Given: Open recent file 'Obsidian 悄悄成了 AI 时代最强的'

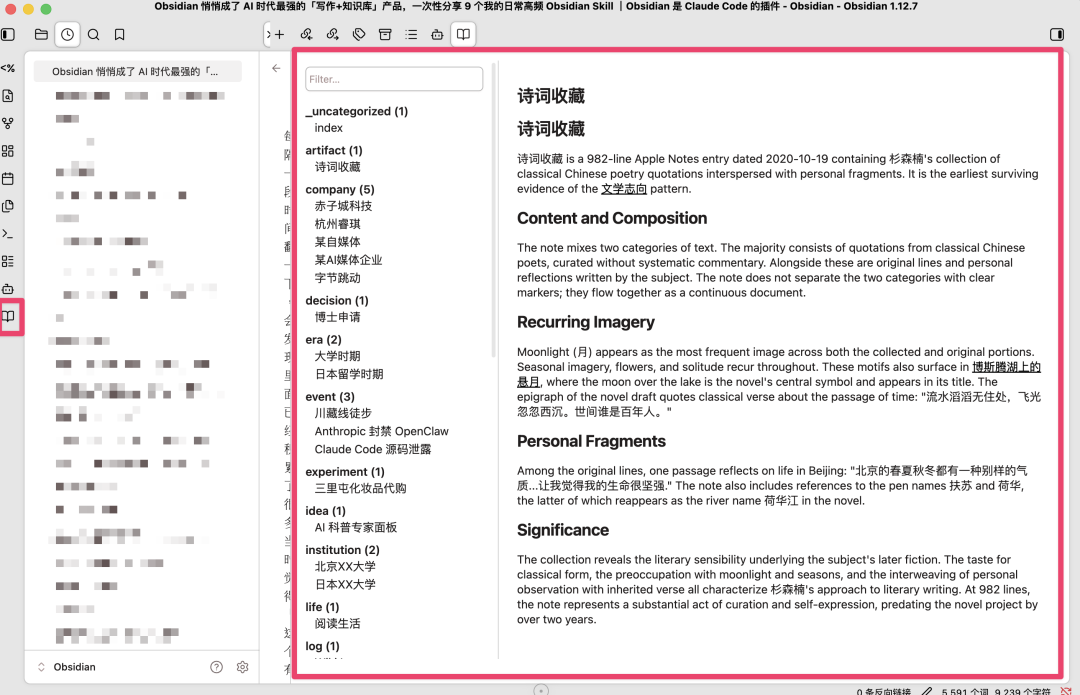Looking at the screenshot, I should pyautogui.click(x=138, y=72).
